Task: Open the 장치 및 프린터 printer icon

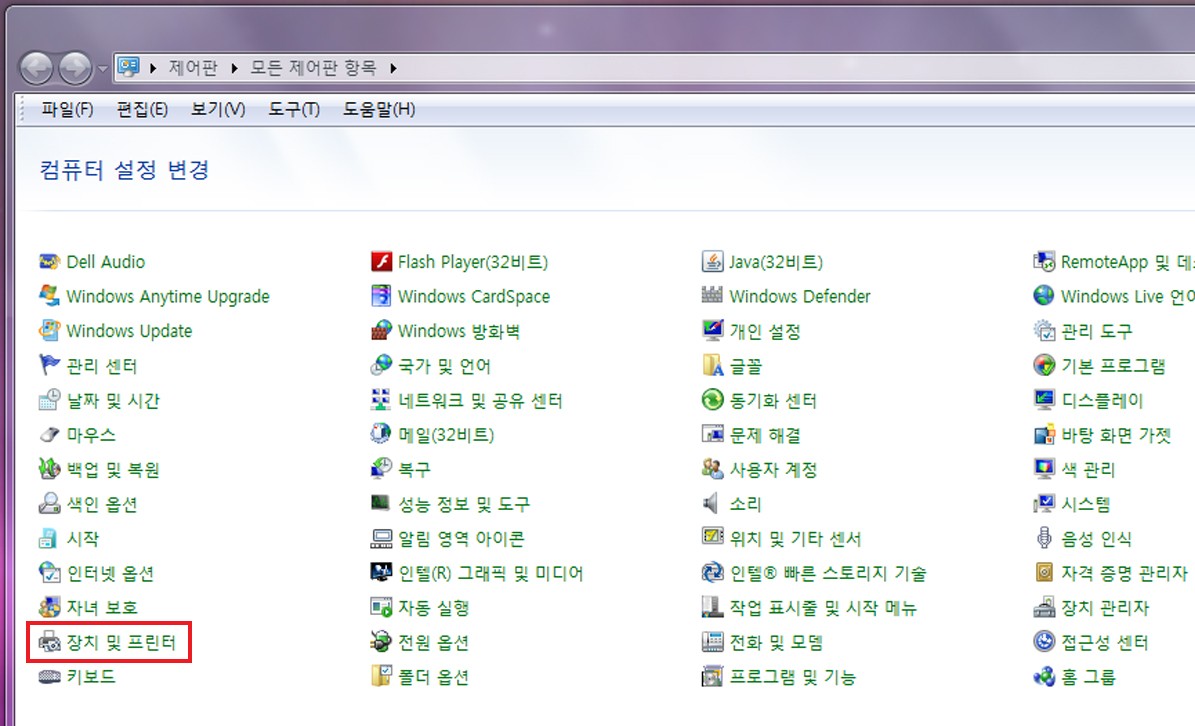Action: (x=50, y=642)
